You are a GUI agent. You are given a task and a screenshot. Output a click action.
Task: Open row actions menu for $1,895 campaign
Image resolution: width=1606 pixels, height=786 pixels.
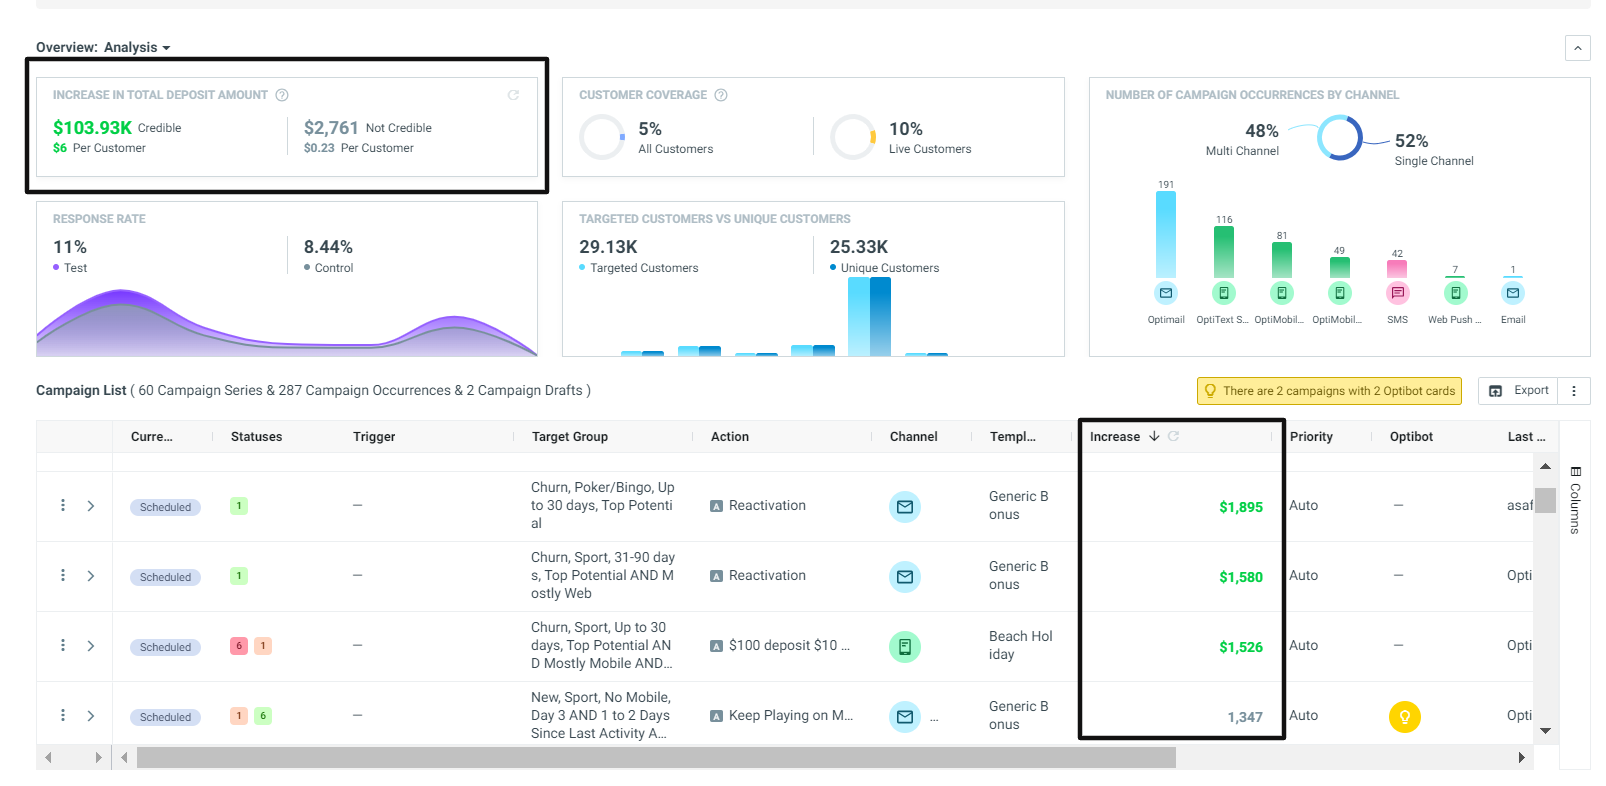coord(63,505)
